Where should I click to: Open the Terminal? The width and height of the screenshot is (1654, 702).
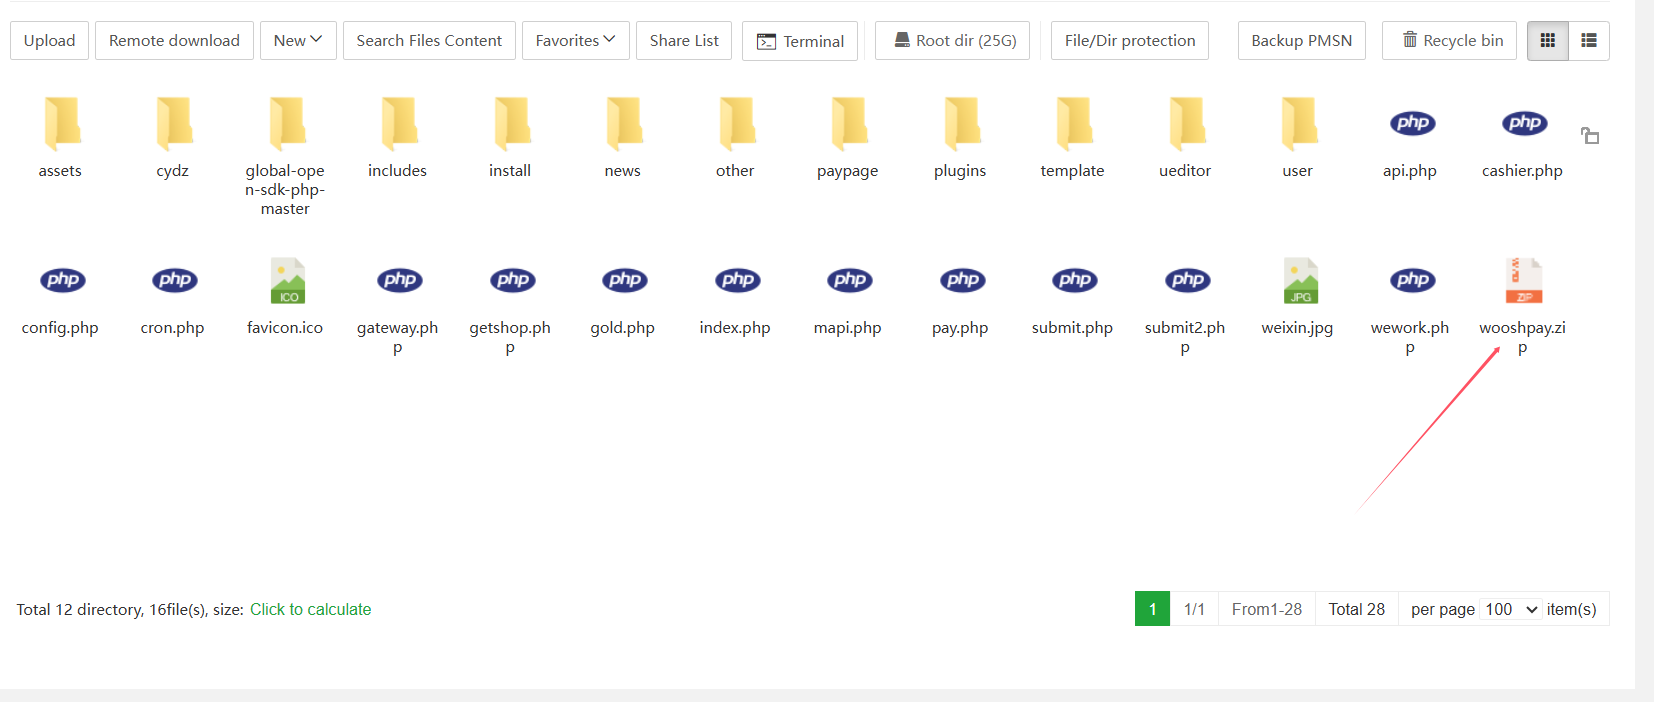800,41
